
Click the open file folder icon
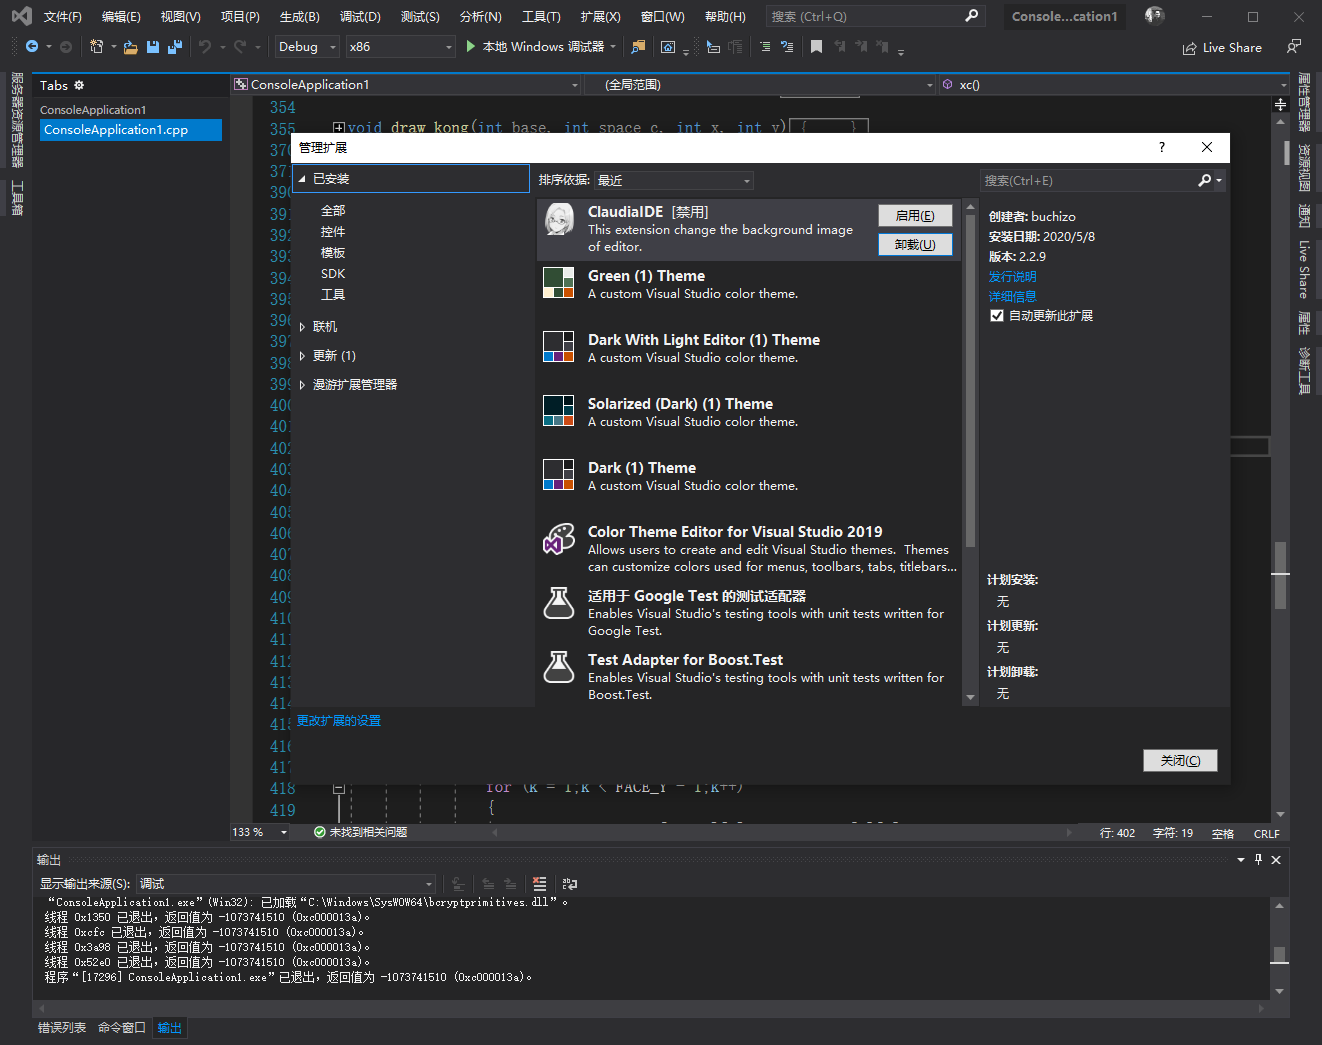[x=131, y=47]
